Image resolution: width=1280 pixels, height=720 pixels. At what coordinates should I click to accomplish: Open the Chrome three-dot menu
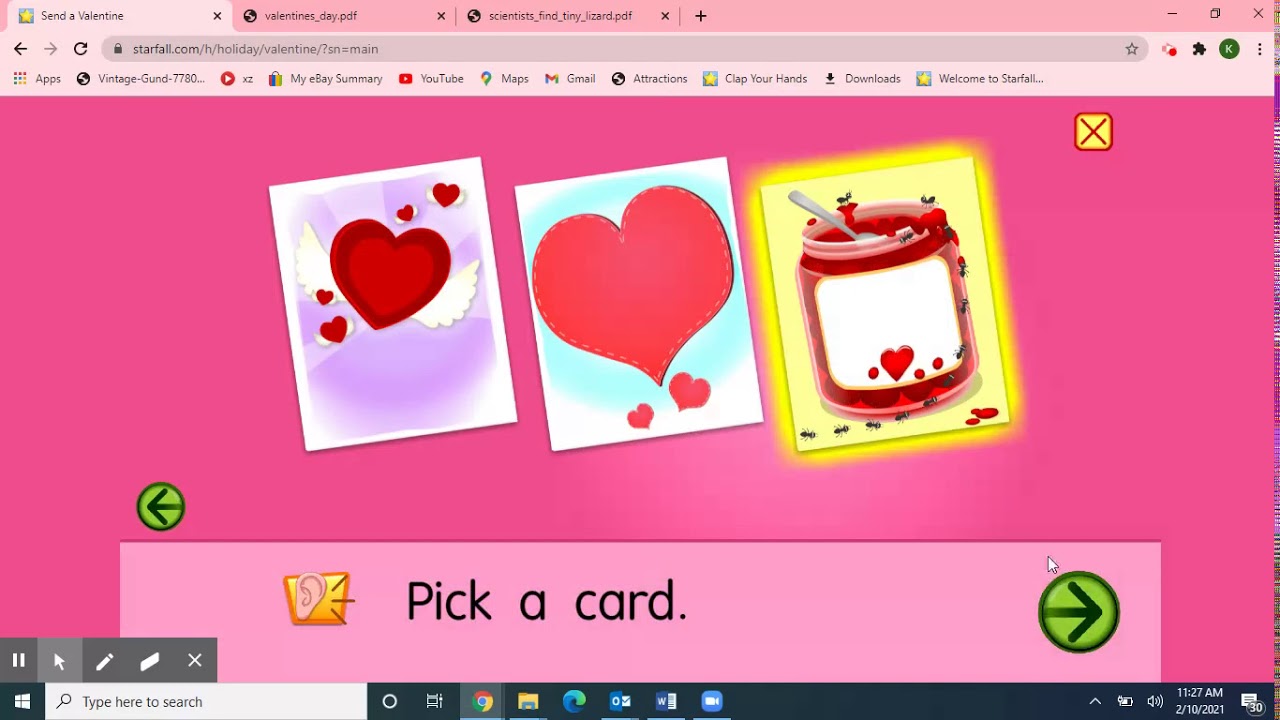click(x=1259, y=49)
